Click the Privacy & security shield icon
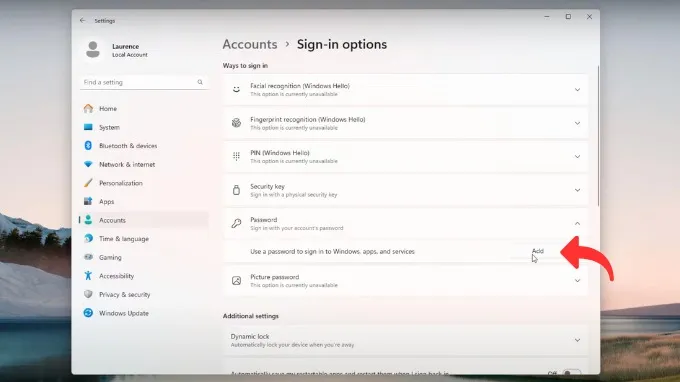The image size is (680, 382). [x=88, y=294]
